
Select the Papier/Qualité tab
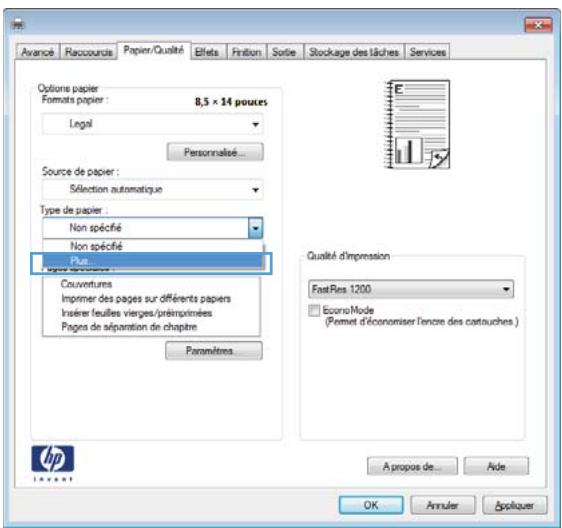tap(154, 51)
